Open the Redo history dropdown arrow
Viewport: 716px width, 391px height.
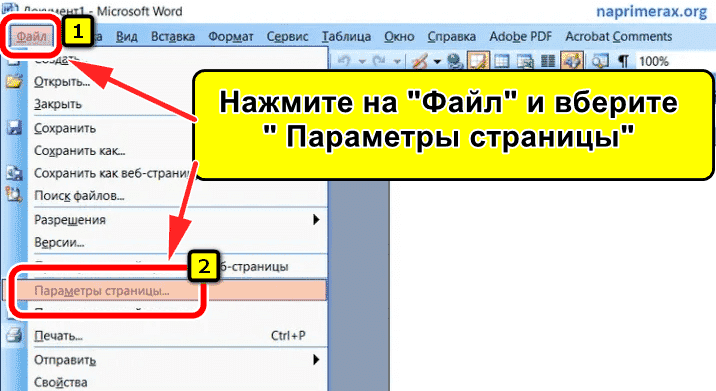point(397,61)
